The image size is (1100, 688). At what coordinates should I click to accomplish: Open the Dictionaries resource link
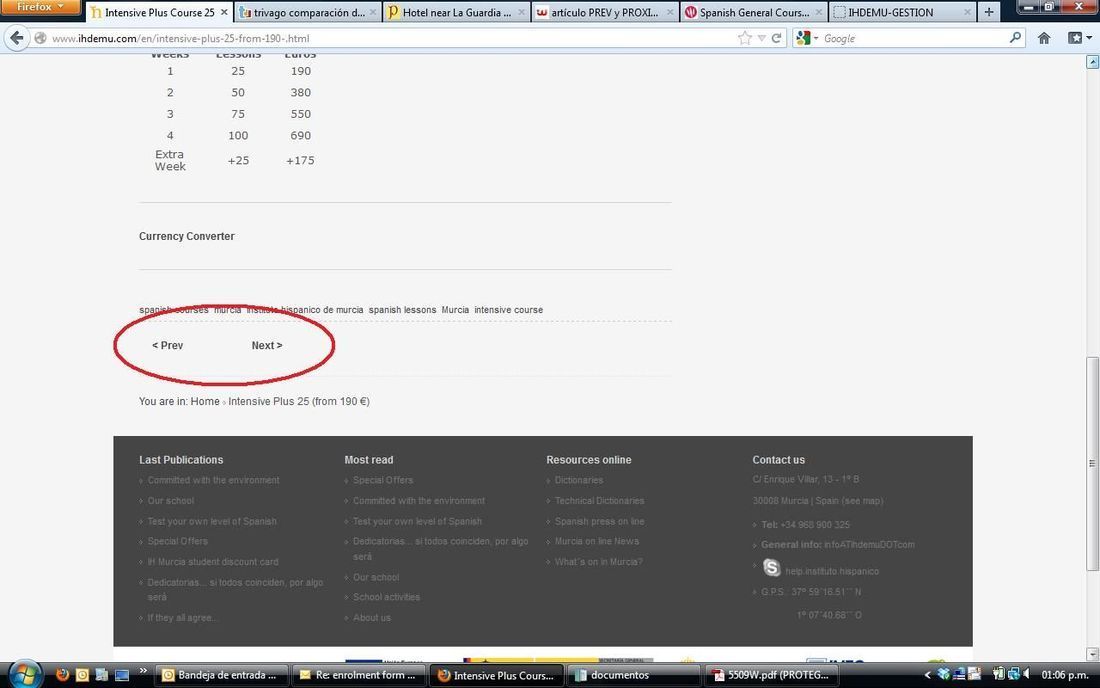click(x=579, y=480)
